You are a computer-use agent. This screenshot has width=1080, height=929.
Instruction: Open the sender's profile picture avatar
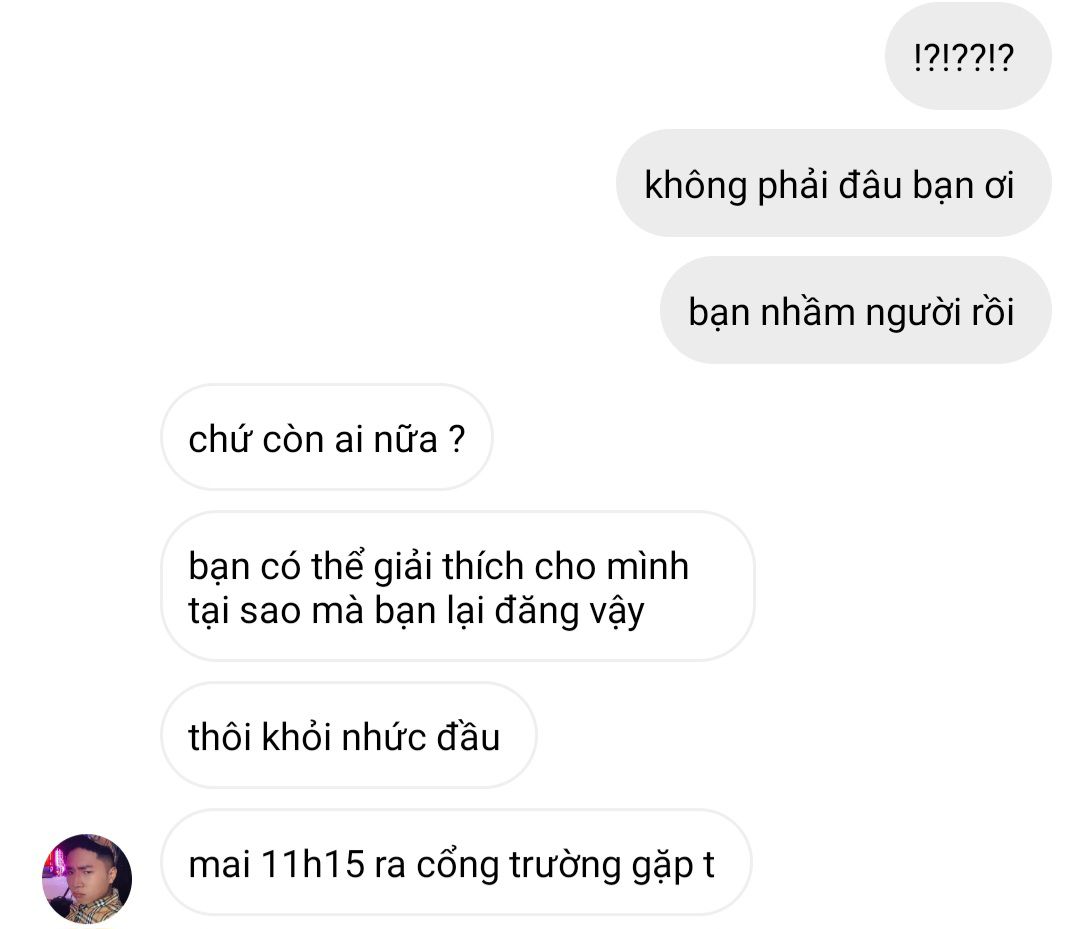[87, 878]
